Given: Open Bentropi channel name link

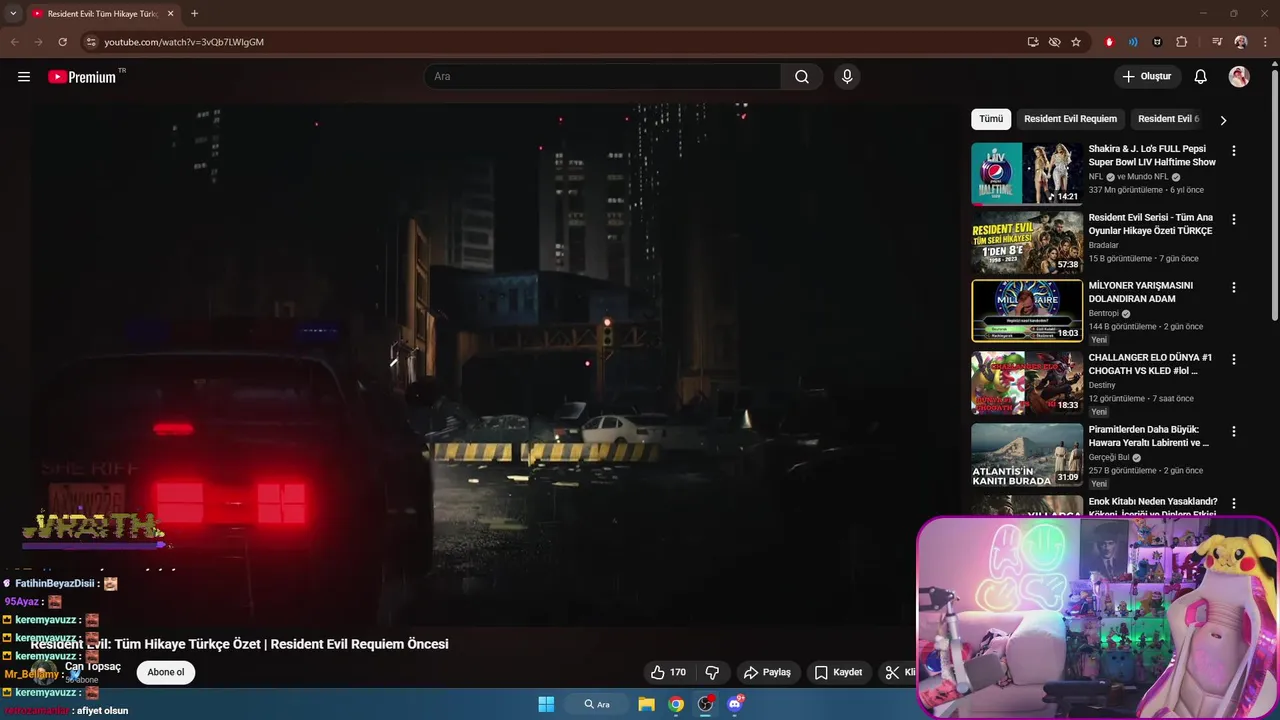Looking at the screenshot, I should click(x=1103, y=313).
